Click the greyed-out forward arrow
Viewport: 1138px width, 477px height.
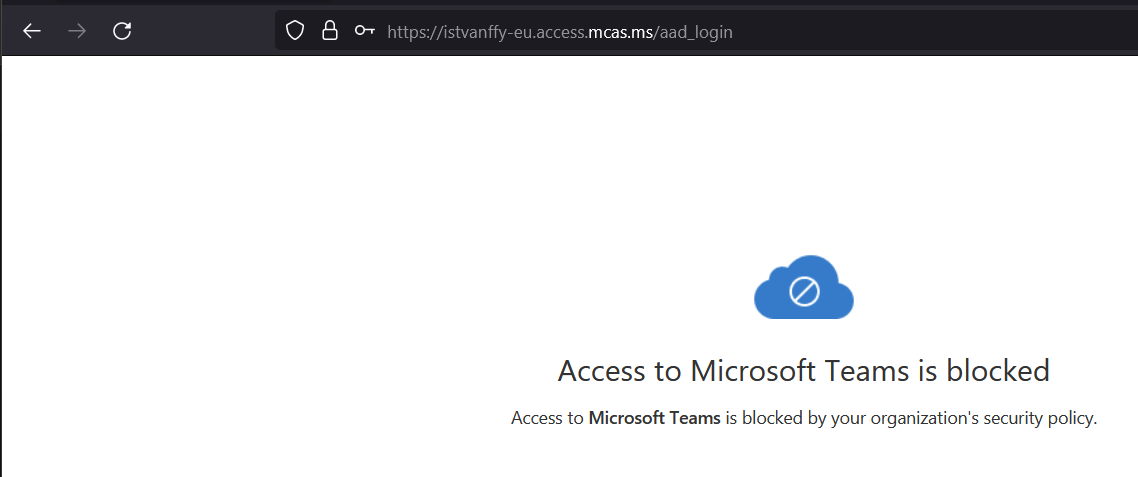[77, 31]
